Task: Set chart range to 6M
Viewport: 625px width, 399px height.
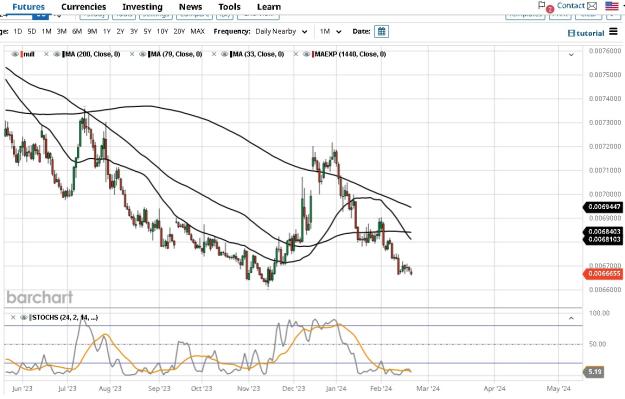Action: [x=77, y=31]
